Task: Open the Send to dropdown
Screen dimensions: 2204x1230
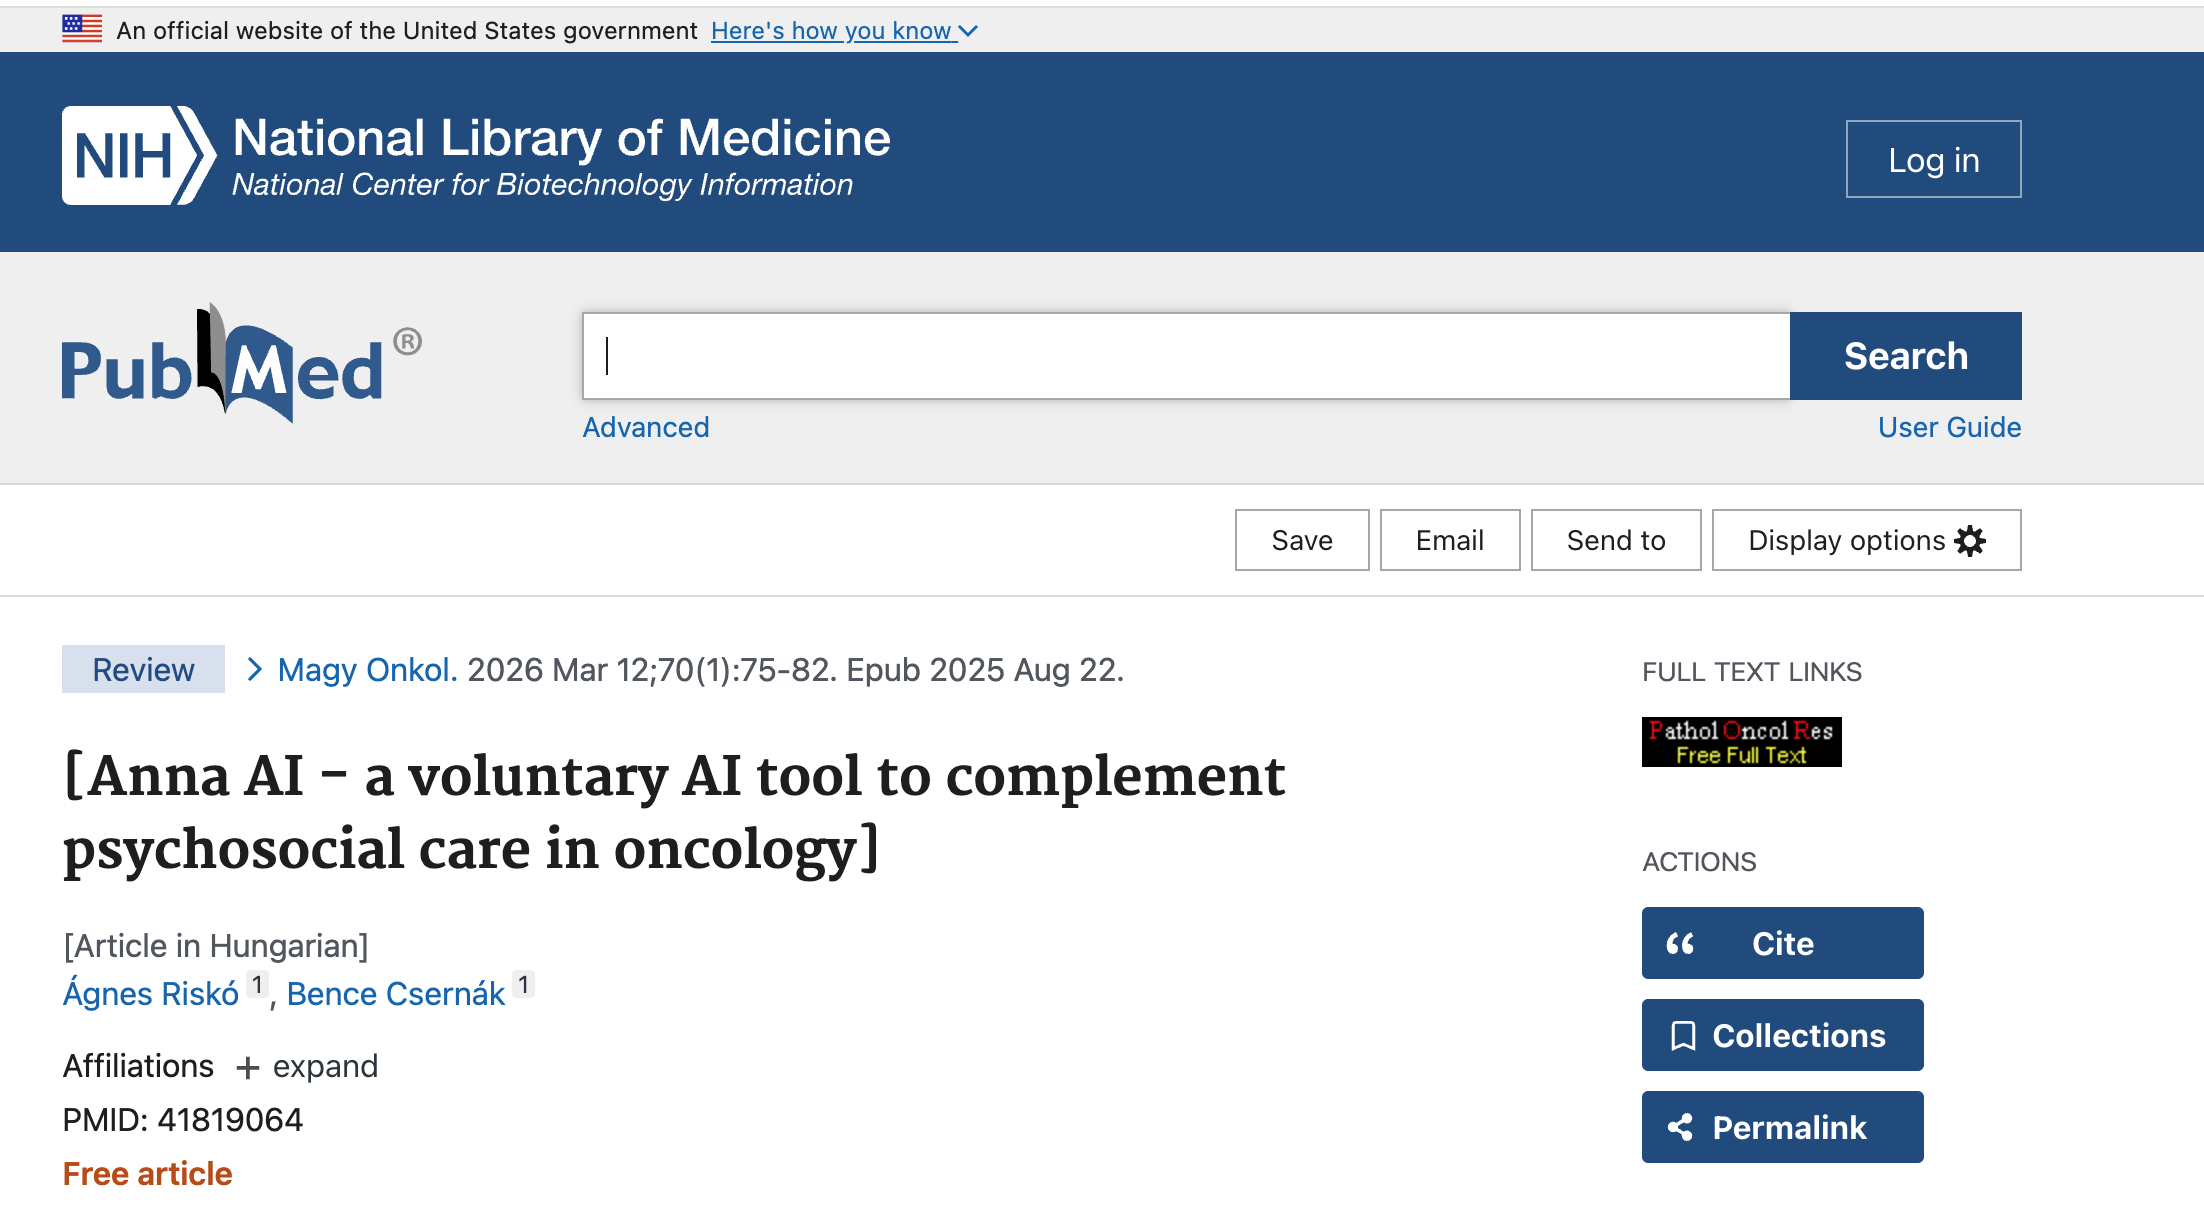Action: 1615,540
